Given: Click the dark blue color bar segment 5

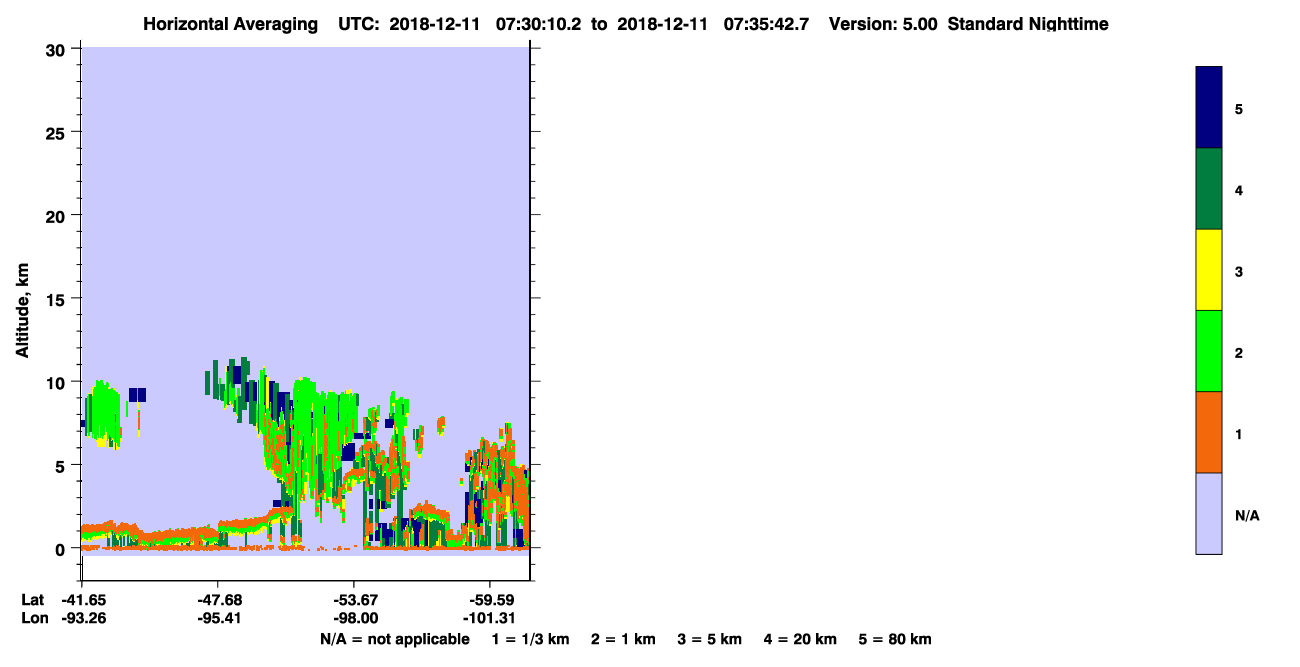Looking at the screenshot, I should pos(1209,108).
